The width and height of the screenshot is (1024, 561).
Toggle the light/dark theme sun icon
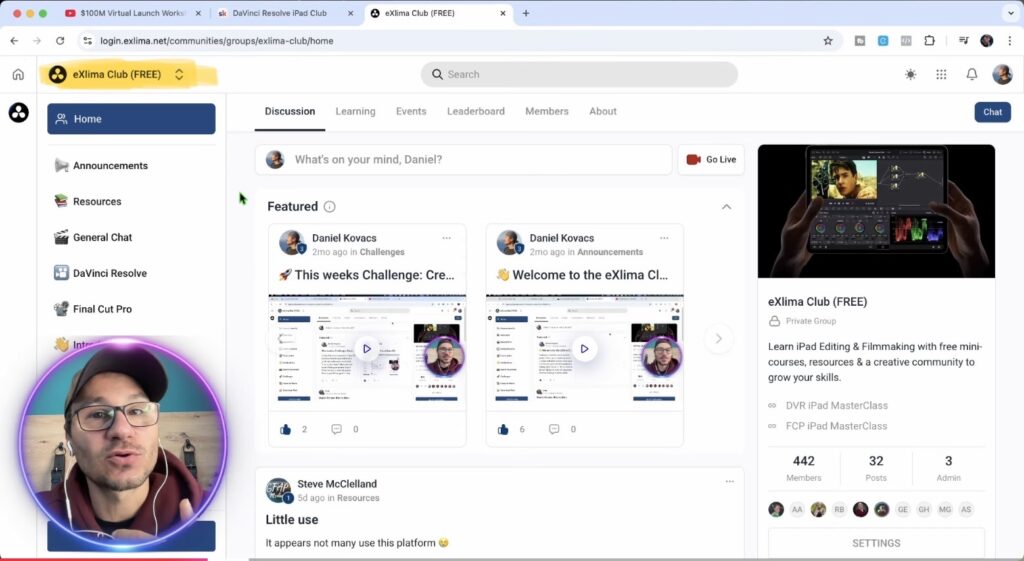click(910, 74)
